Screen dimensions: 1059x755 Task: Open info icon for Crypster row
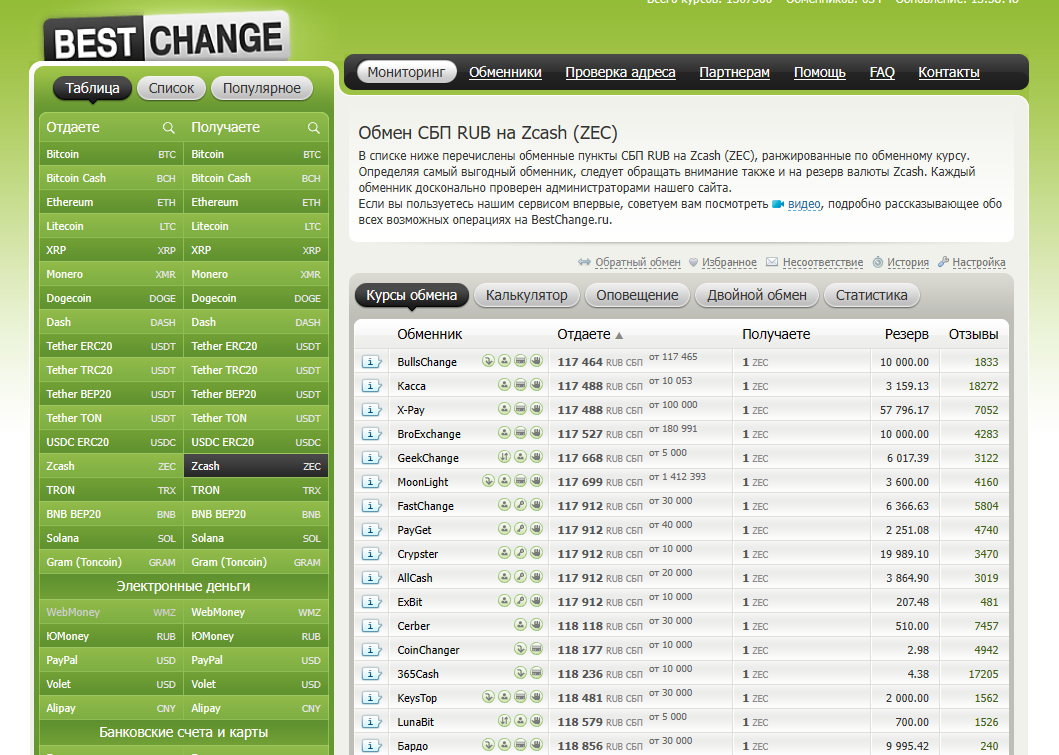[x=371, y=554]
